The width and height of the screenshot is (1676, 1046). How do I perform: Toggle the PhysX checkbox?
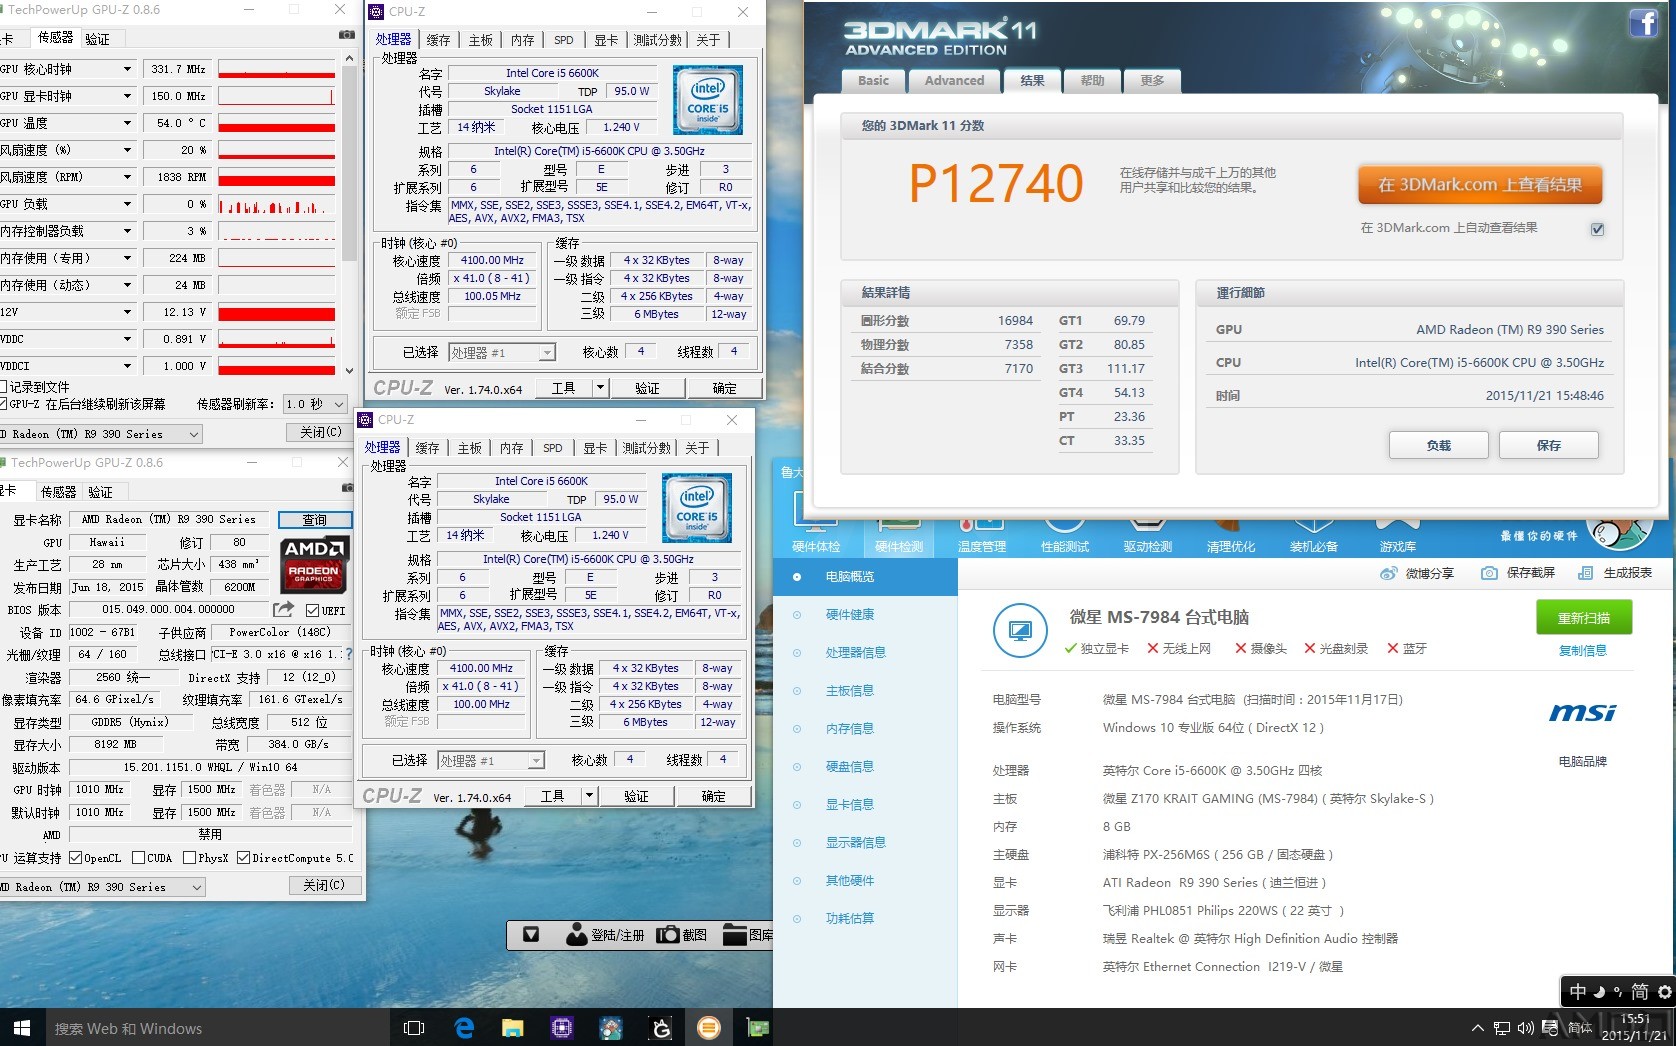click(189, 858)
